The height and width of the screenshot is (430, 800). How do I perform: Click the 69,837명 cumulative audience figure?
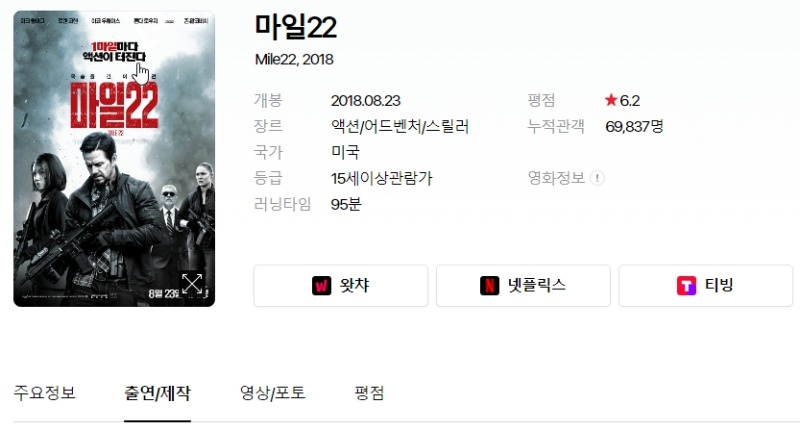click(634, 127)
